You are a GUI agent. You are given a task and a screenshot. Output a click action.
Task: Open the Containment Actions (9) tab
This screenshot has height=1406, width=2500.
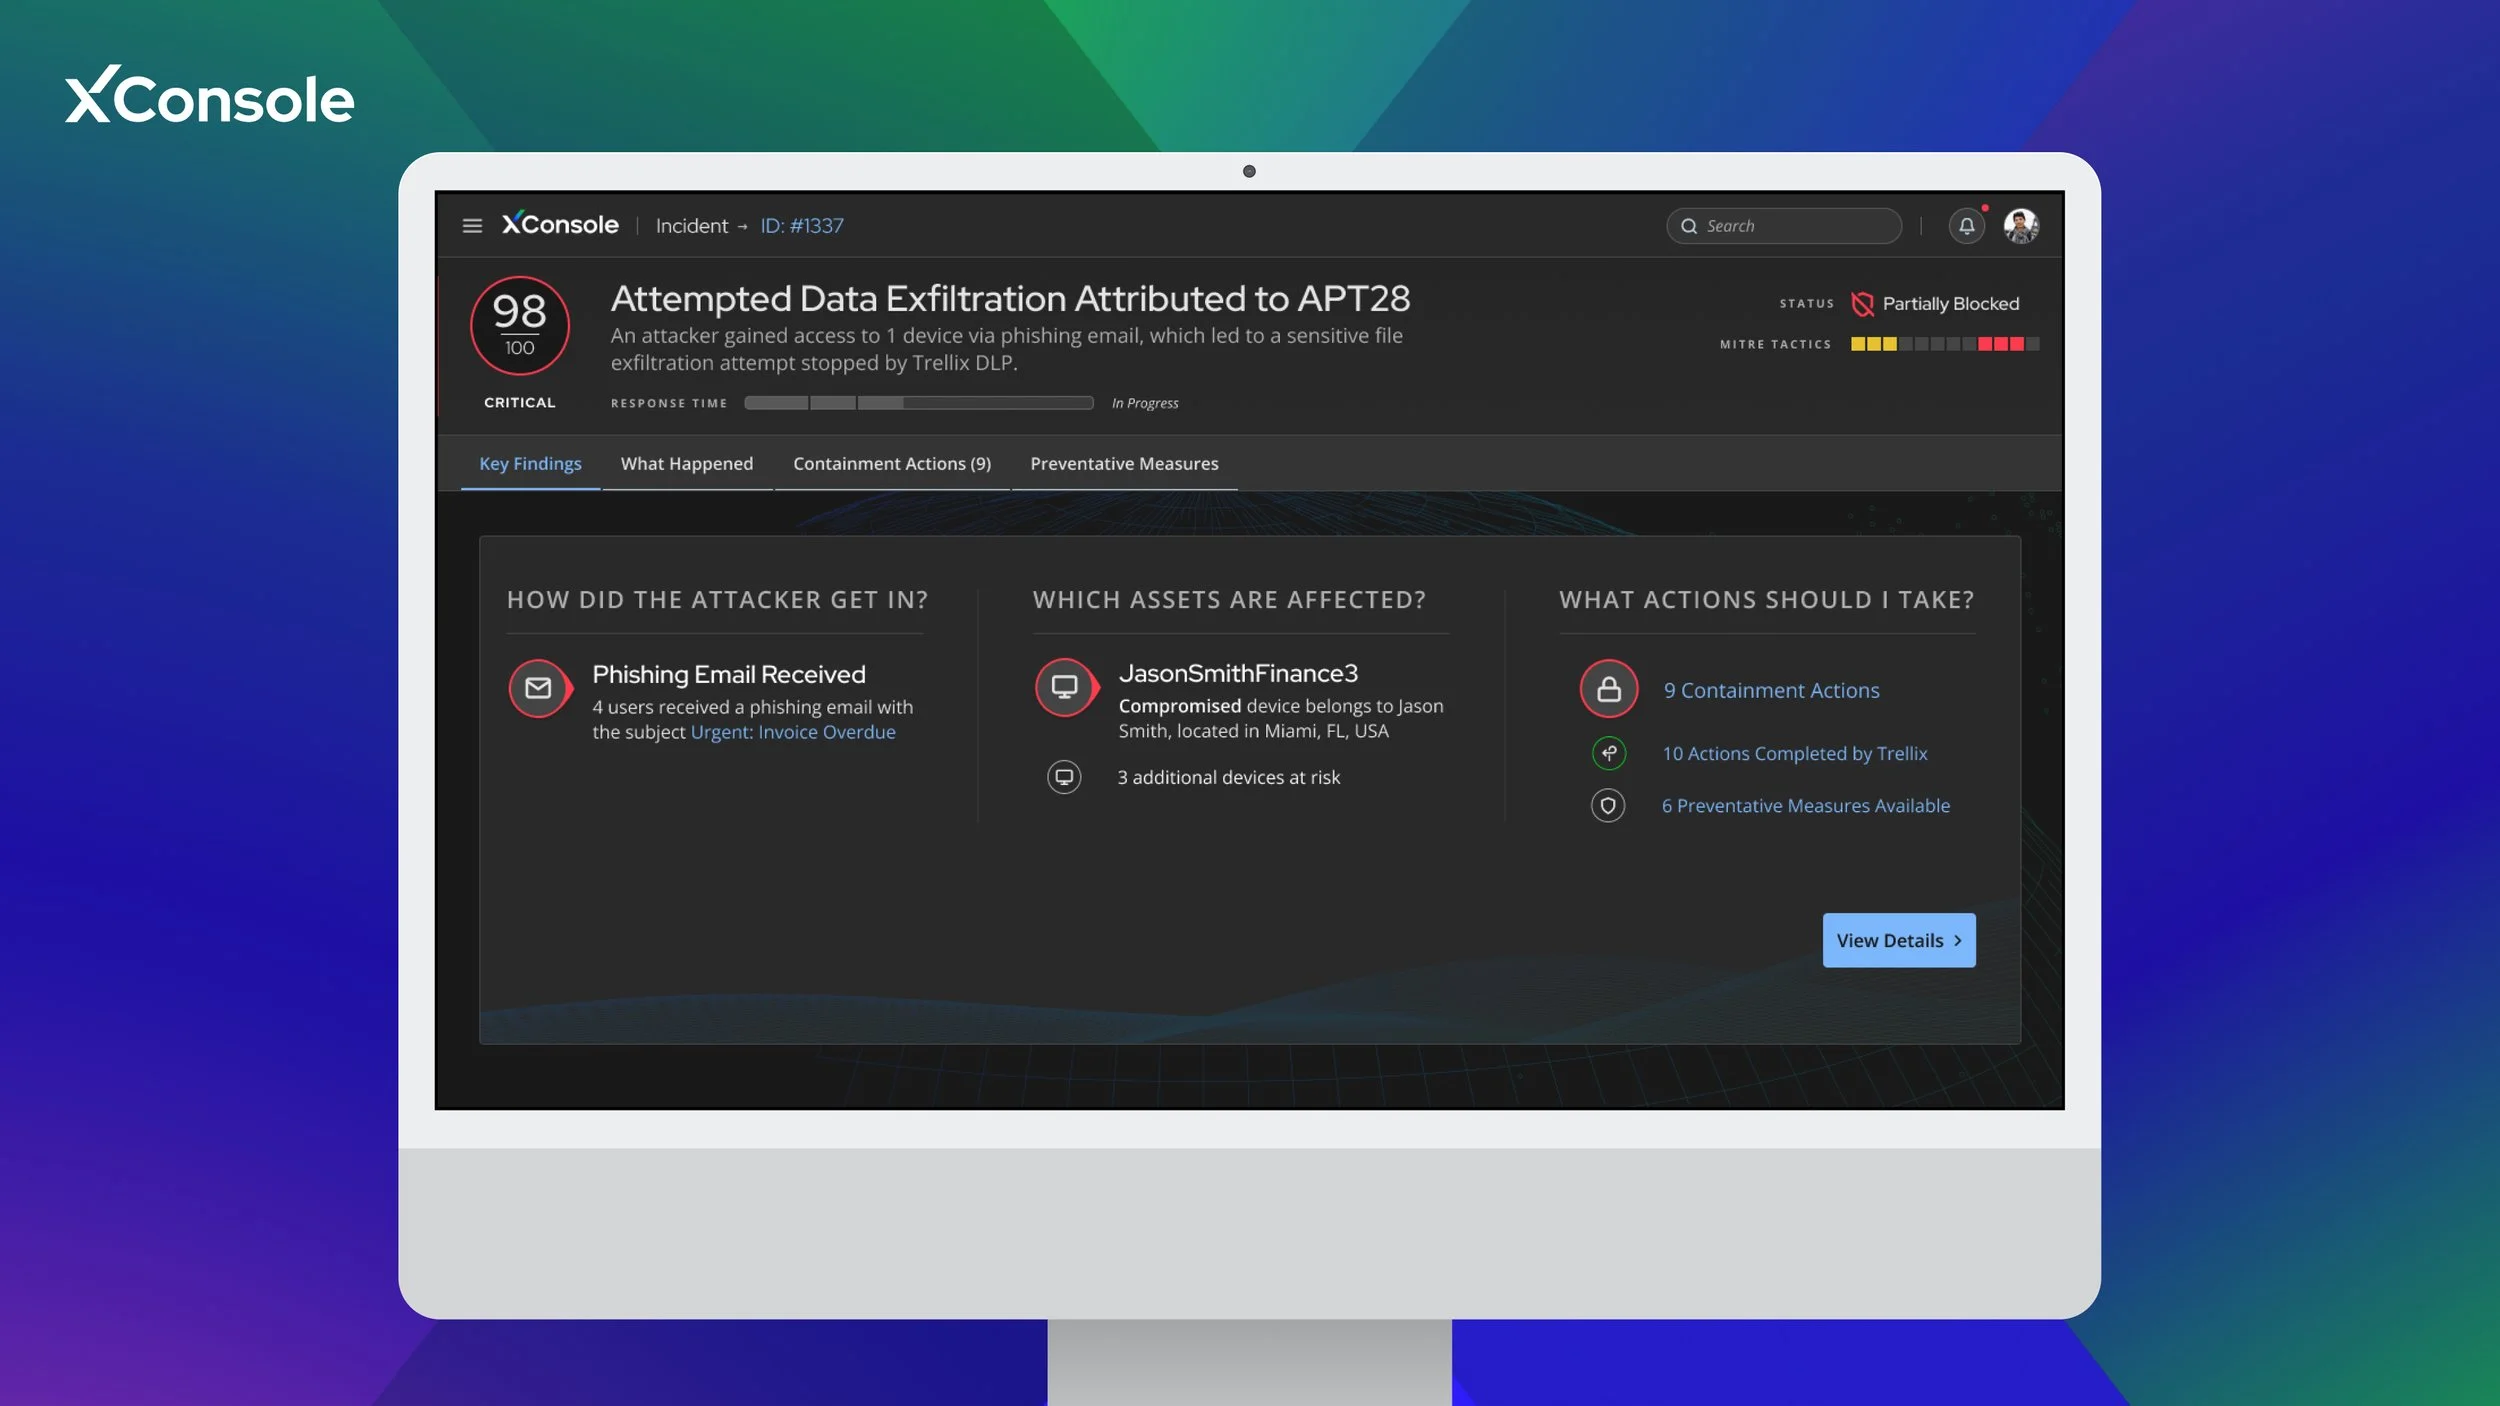point(891,464)
